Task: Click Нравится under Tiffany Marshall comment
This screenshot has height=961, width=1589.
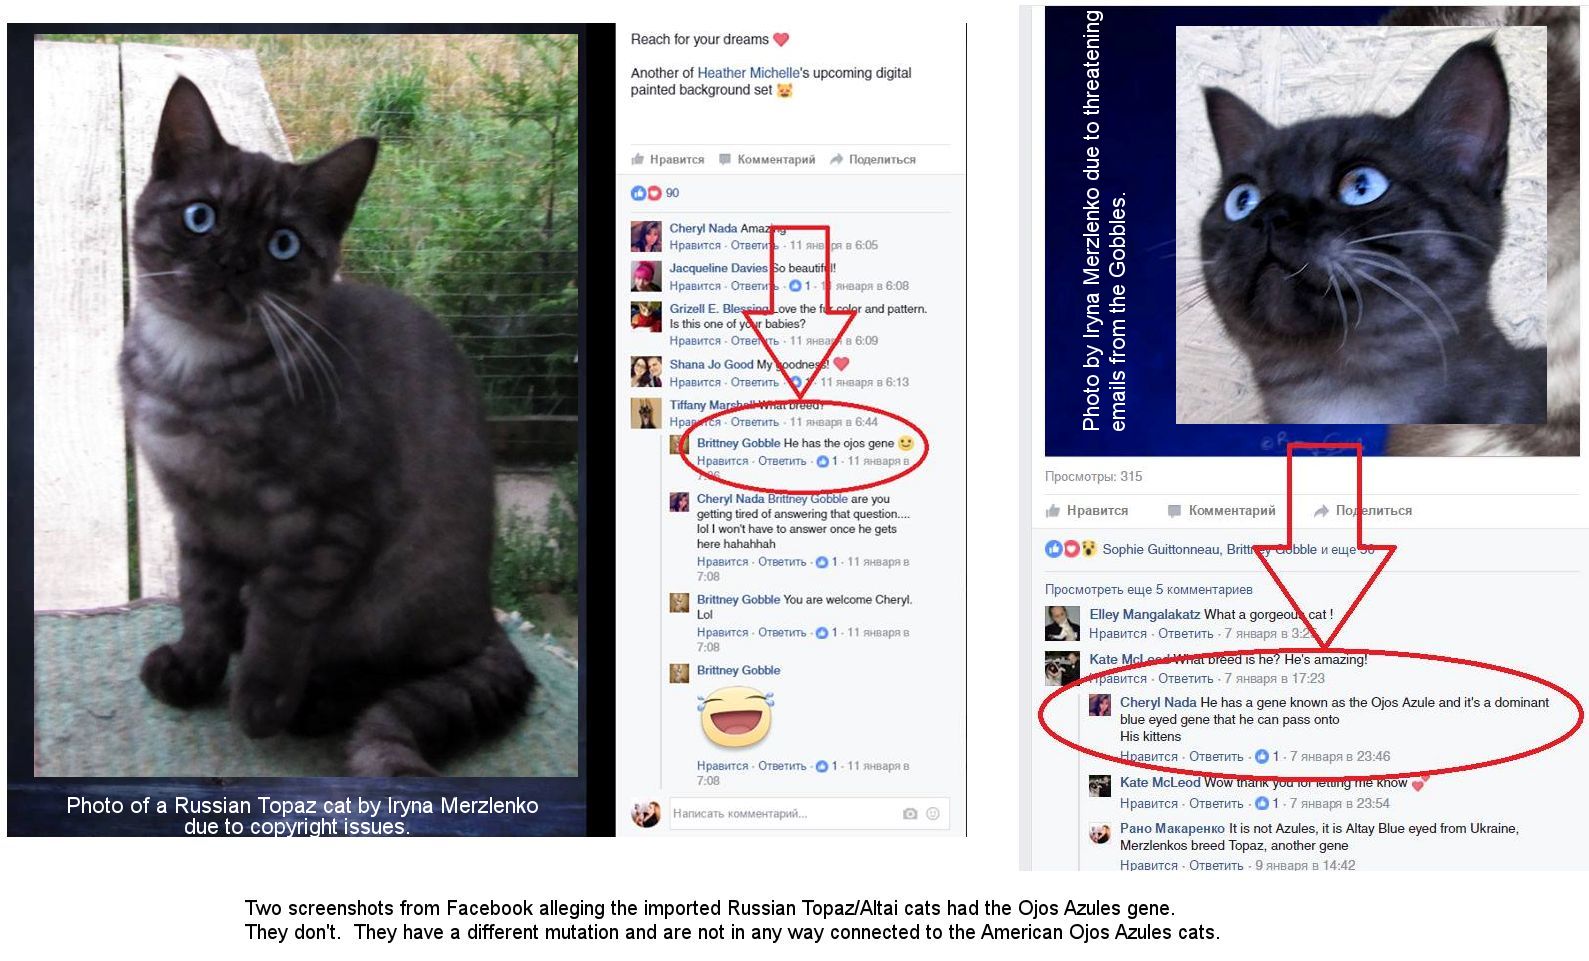Action: tap(695, 422)
